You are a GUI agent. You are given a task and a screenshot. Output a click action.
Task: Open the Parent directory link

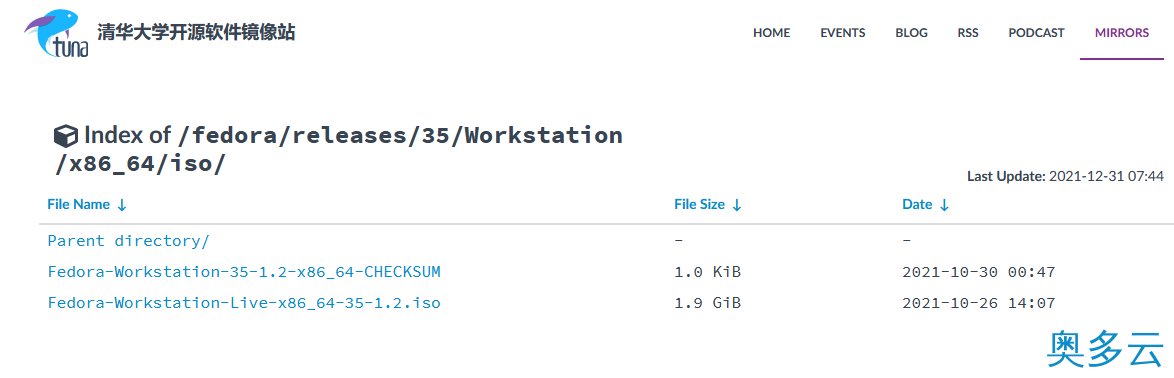[128, 241]
